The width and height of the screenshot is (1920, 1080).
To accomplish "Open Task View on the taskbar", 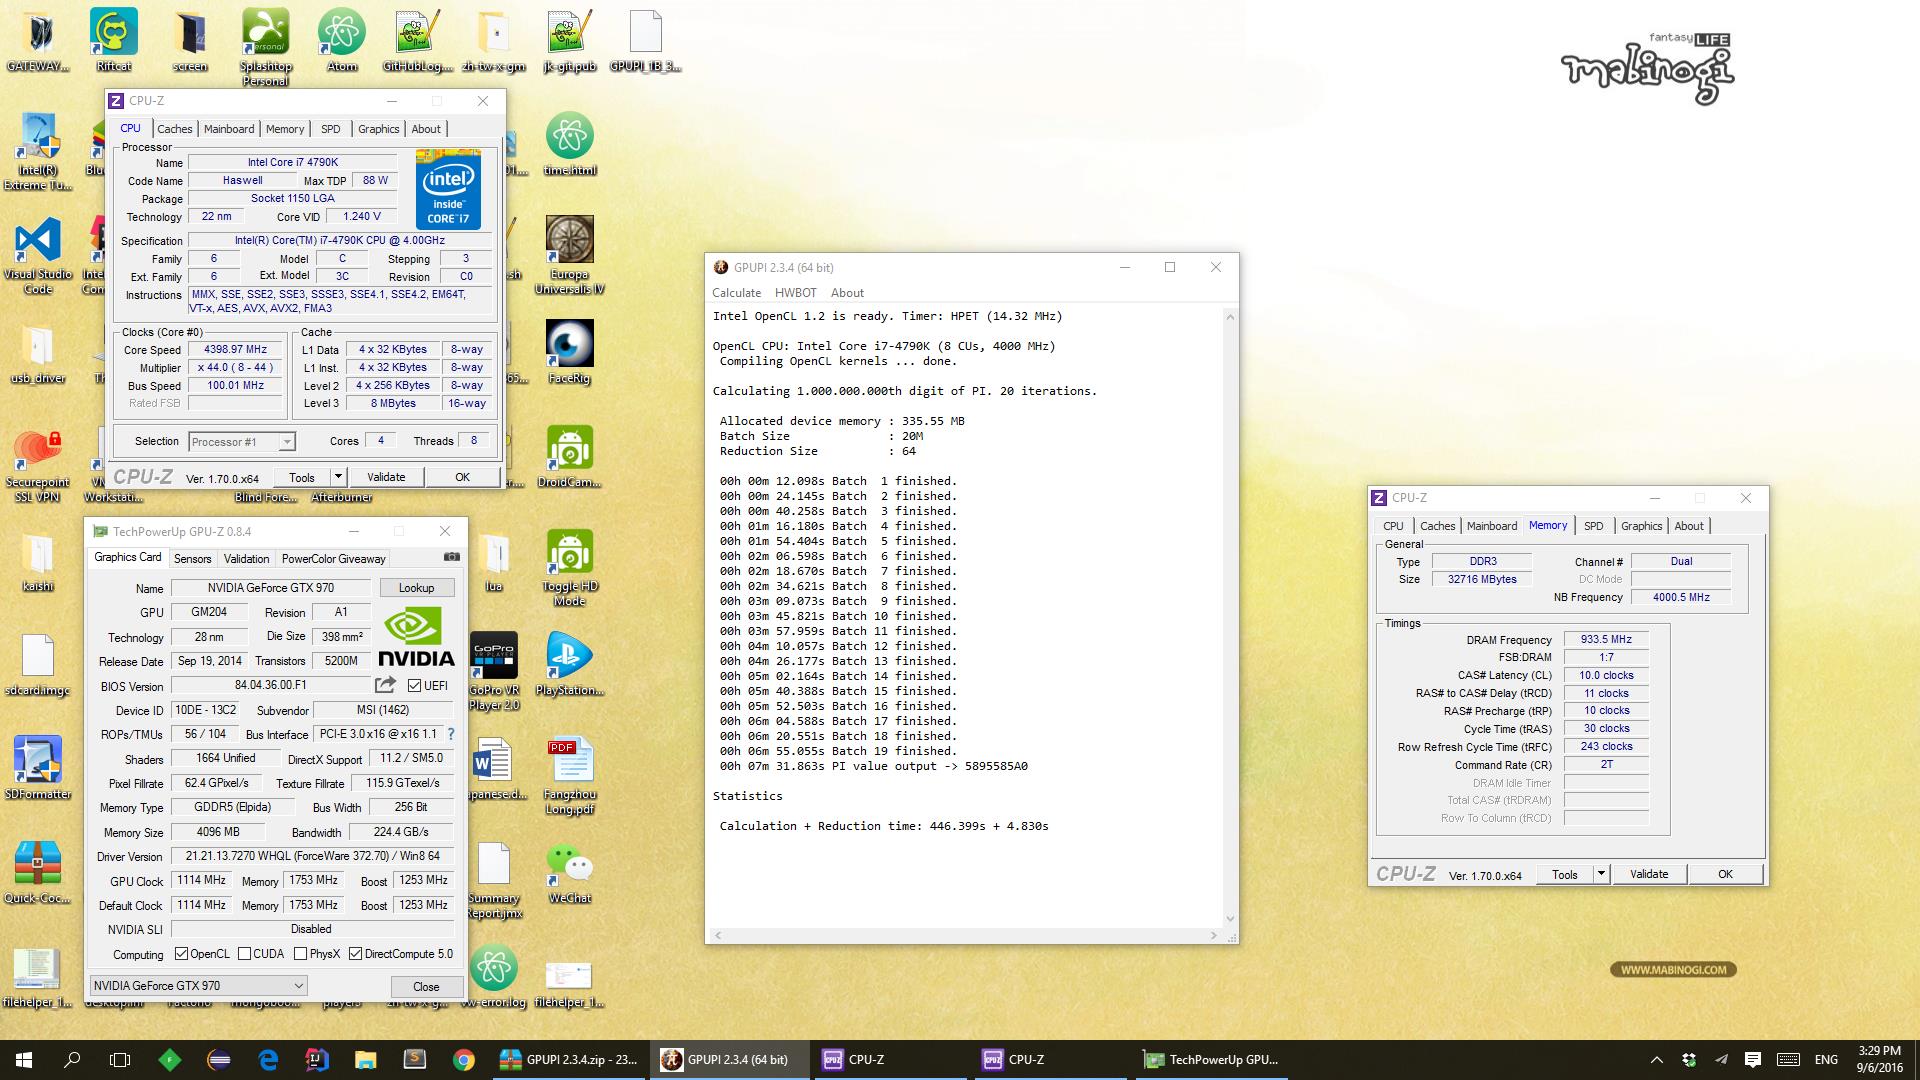I will 120,1060.
